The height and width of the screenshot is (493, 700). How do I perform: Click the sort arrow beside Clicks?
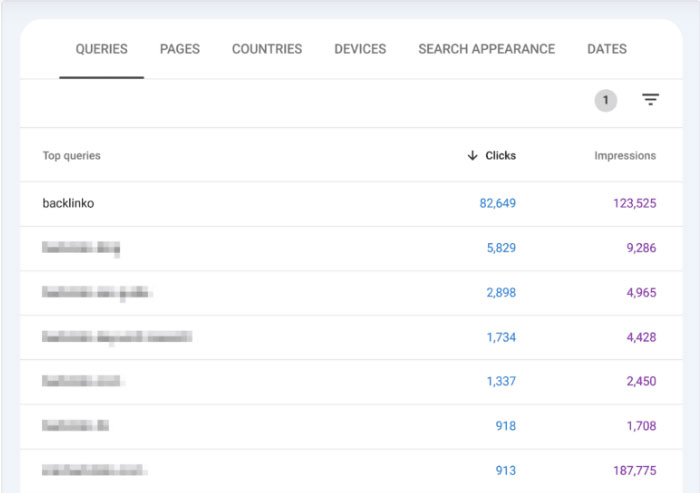472,155
